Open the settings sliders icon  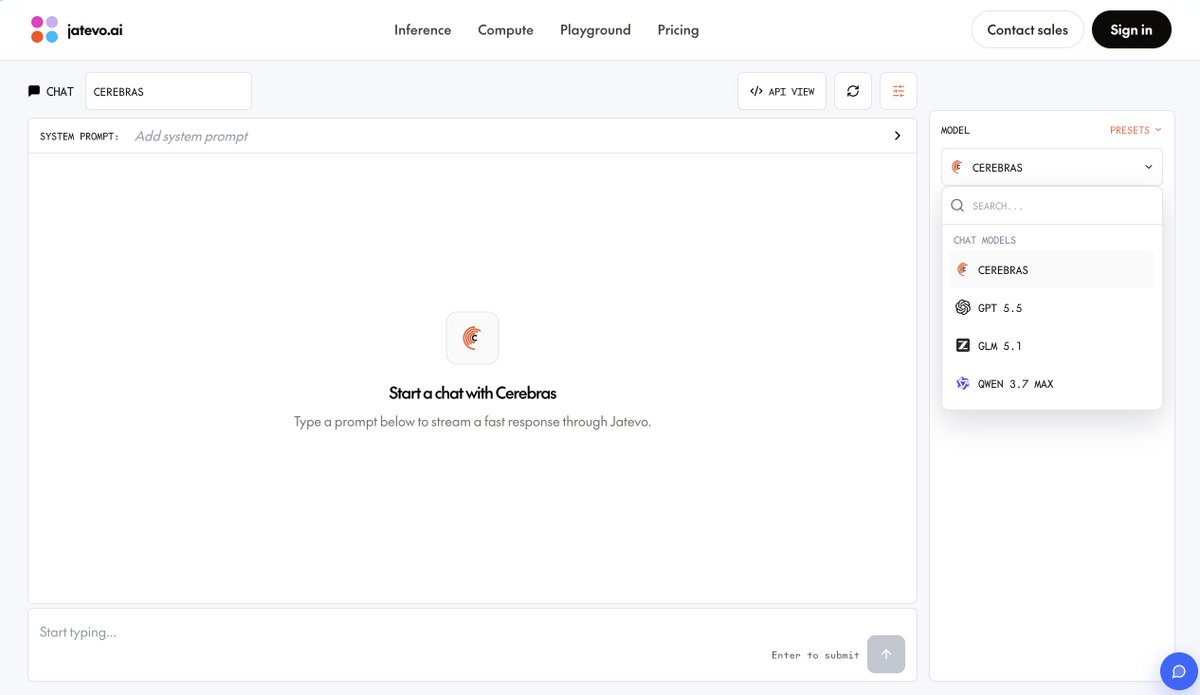click(898, 91)
